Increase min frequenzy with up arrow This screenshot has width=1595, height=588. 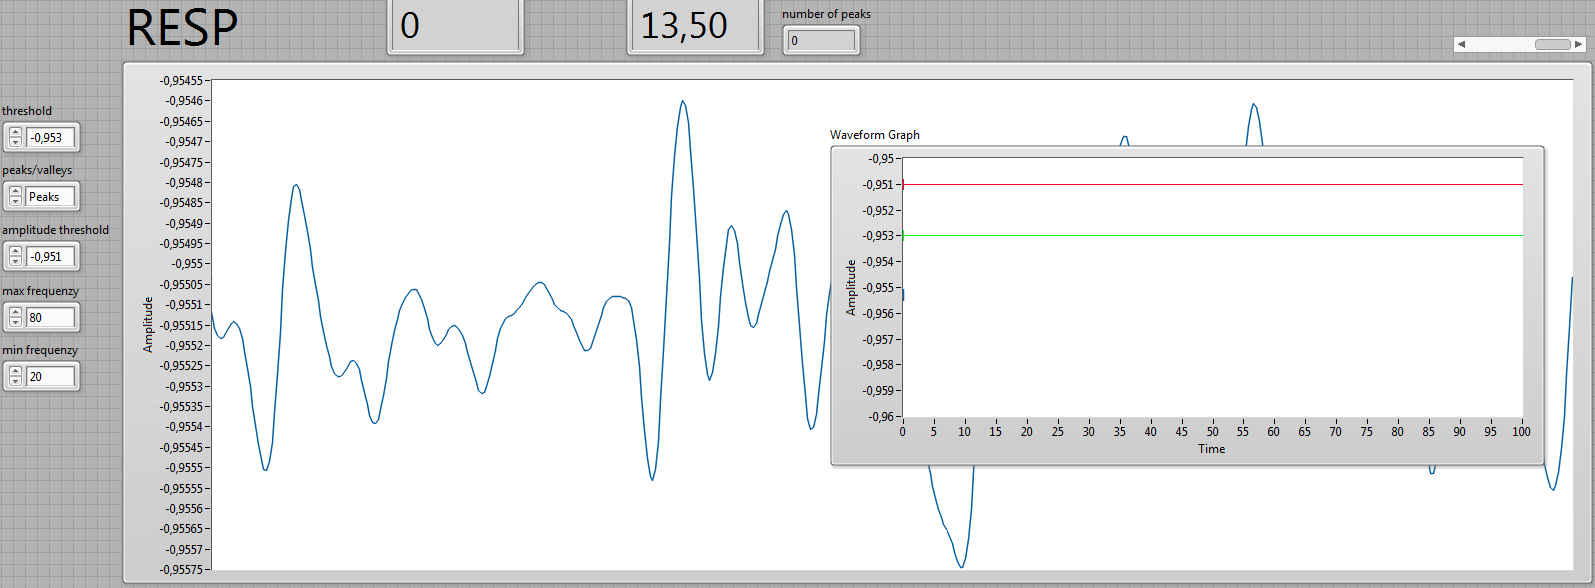(15, 372)
